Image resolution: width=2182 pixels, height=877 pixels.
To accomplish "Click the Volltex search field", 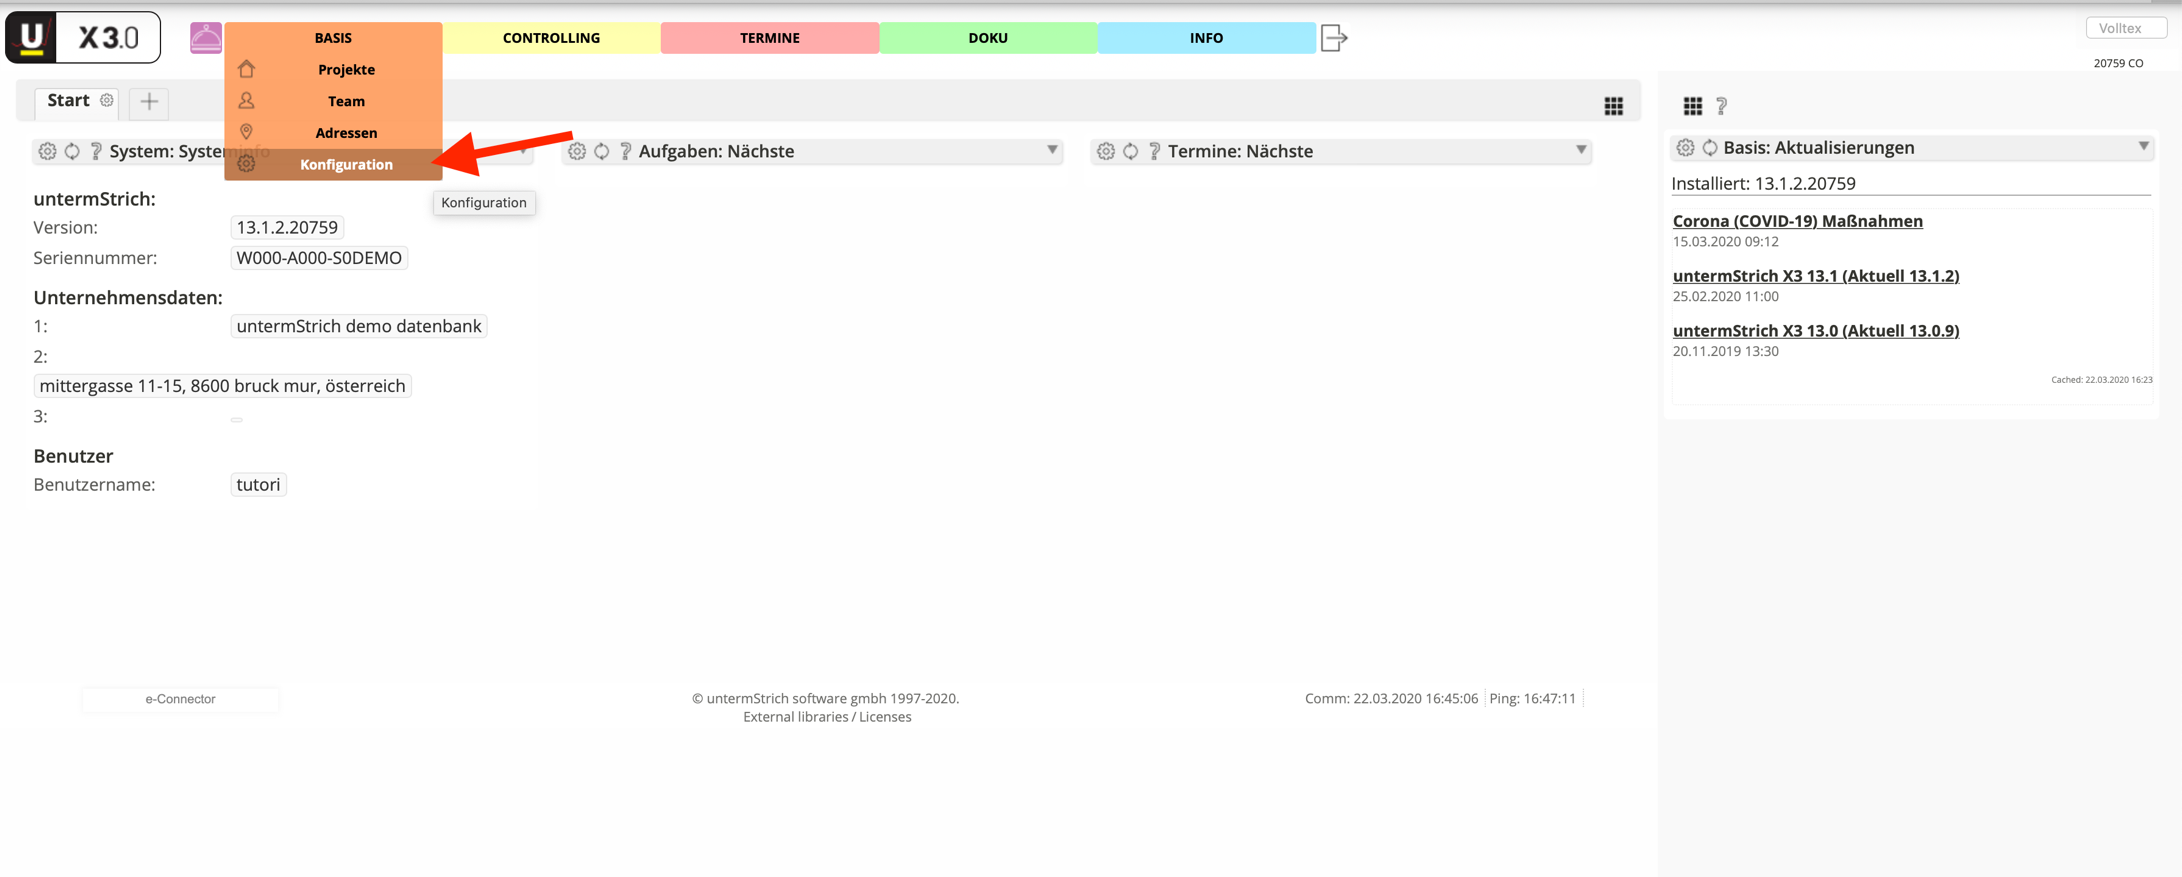I will [2125, 28].
